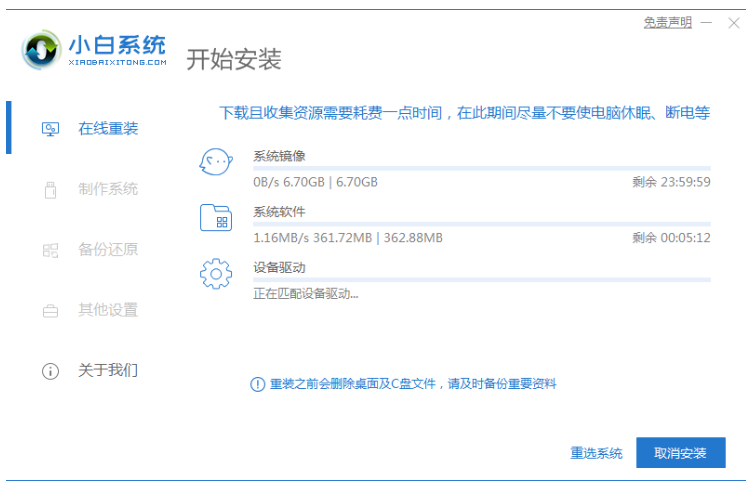
Task: Click the 开始安装 page title
Action: 234,59
